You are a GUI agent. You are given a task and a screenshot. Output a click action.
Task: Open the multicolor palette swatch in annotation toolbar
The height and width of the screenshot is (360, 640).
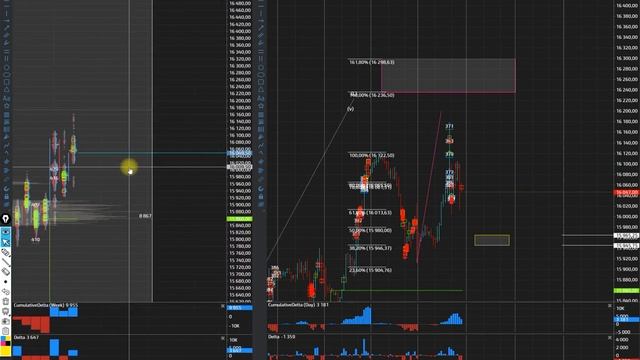click(5, 341)
